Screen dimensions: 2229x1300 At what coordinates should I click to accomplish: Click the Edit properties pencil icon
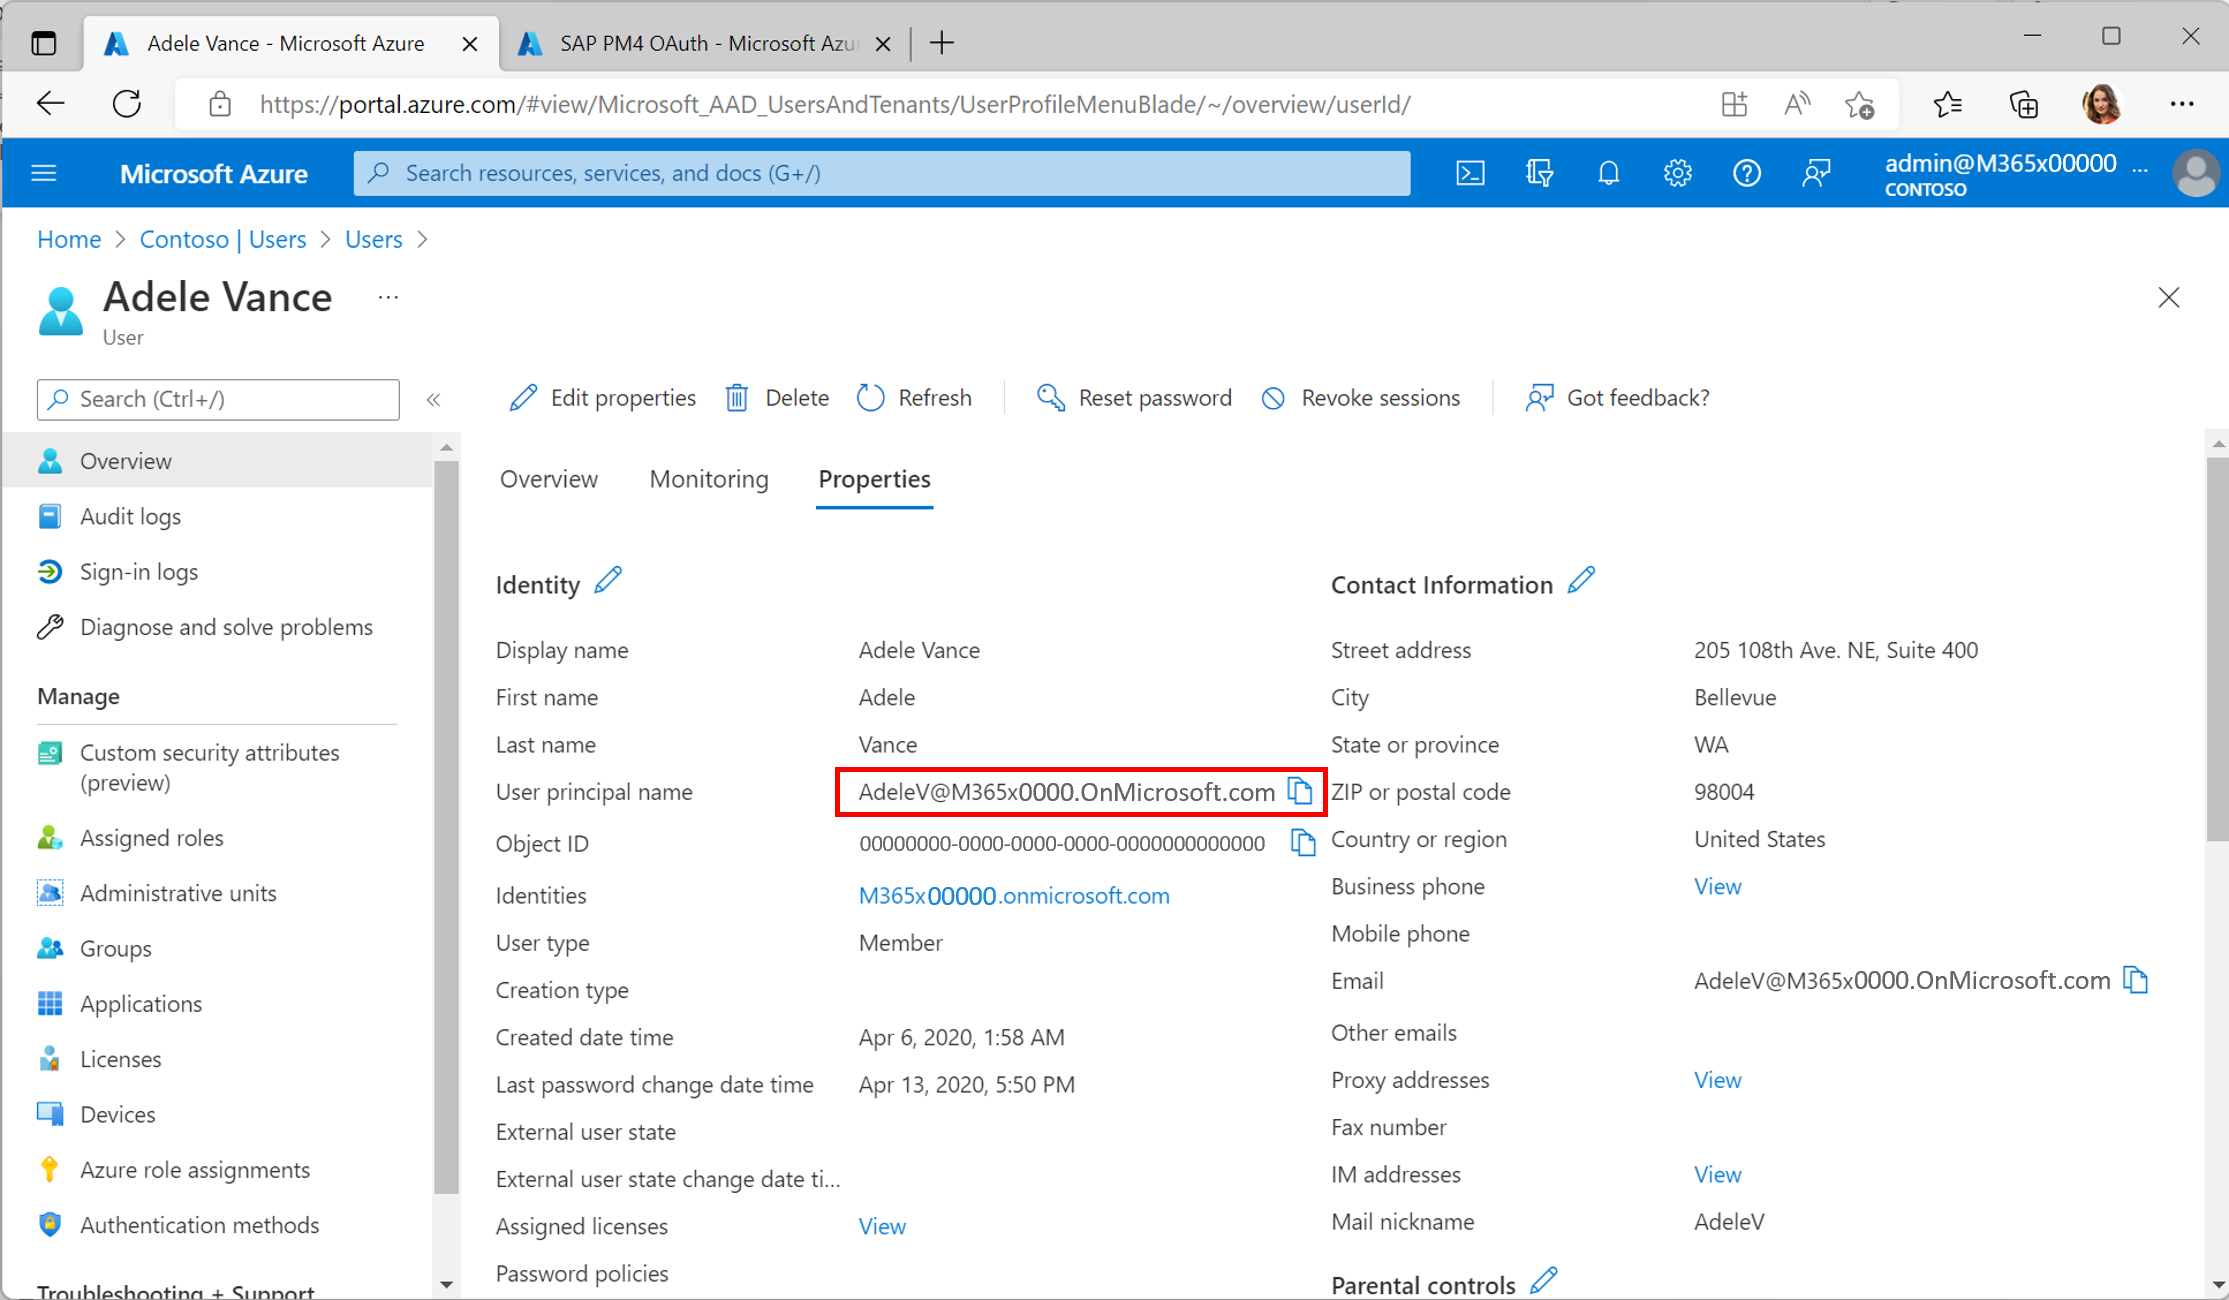click(523, 398)
